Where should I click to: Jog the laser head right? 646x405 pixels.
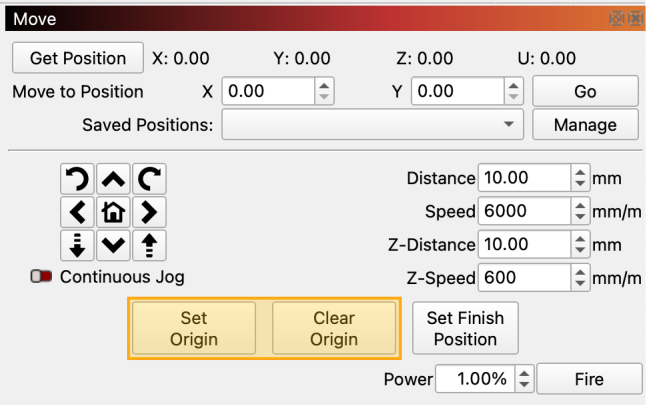click(149, 212)
